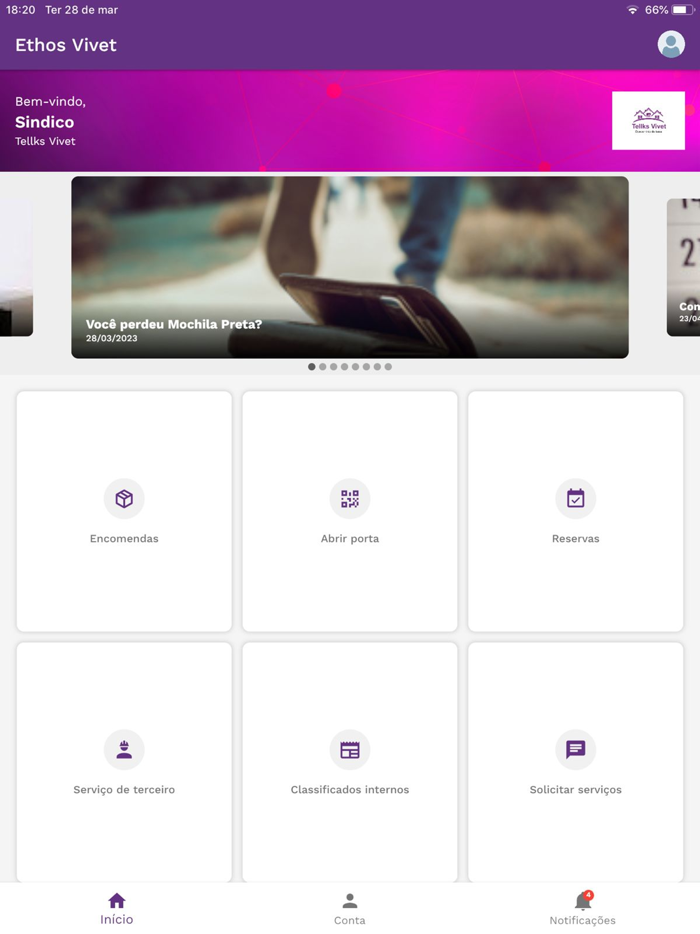Image resolution: width=700 pixels, height=934 pixels.
Task: Click the Ethos Vivet app title
Action: [66, 45]
